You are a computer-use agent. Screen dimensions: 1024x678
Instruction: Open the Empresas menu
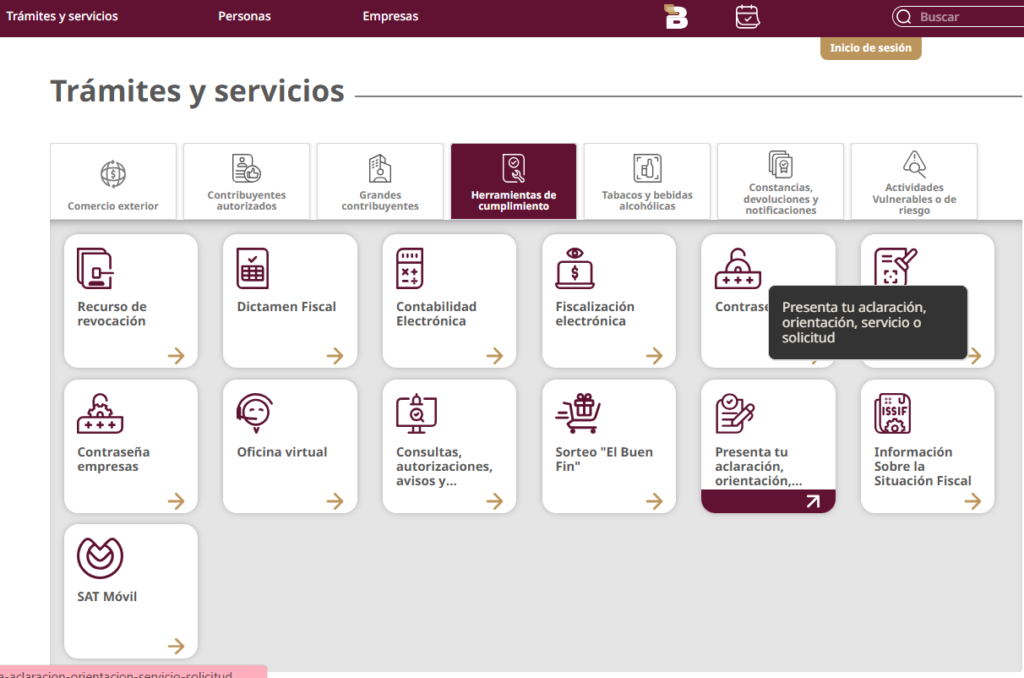point(391,16)
